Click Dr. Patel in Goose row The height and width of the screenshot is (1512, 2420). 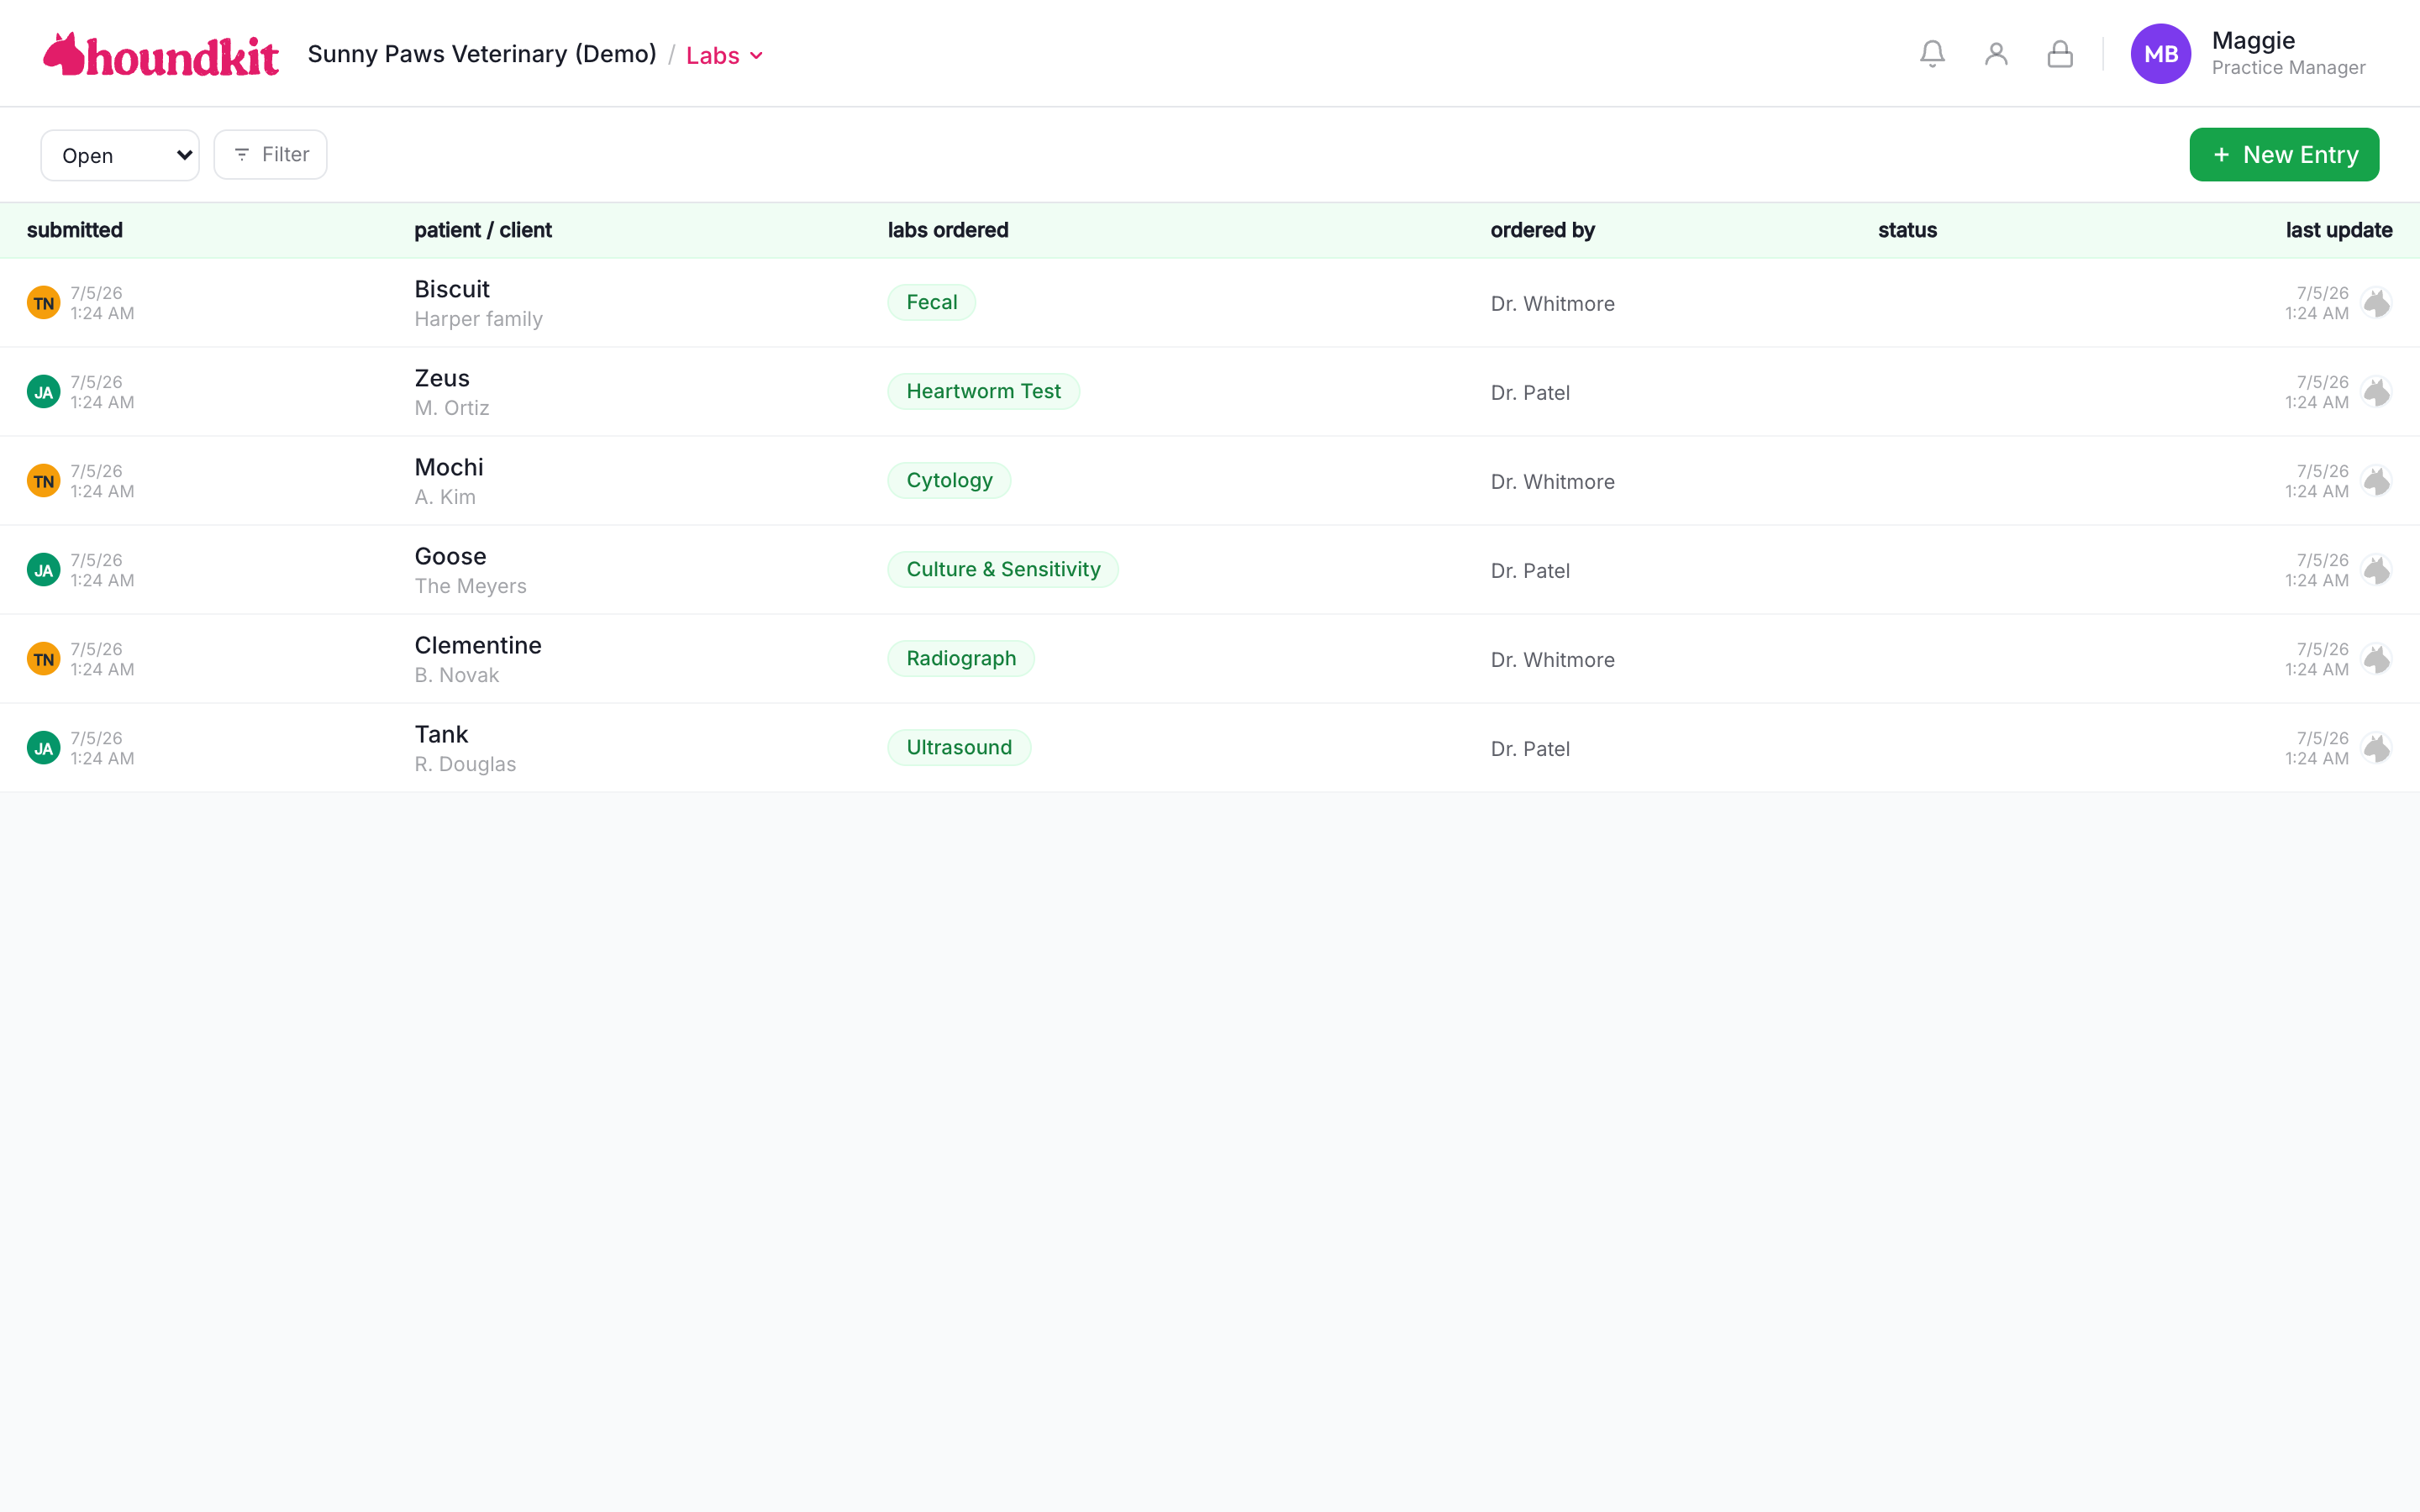(x=1530, y=571)
